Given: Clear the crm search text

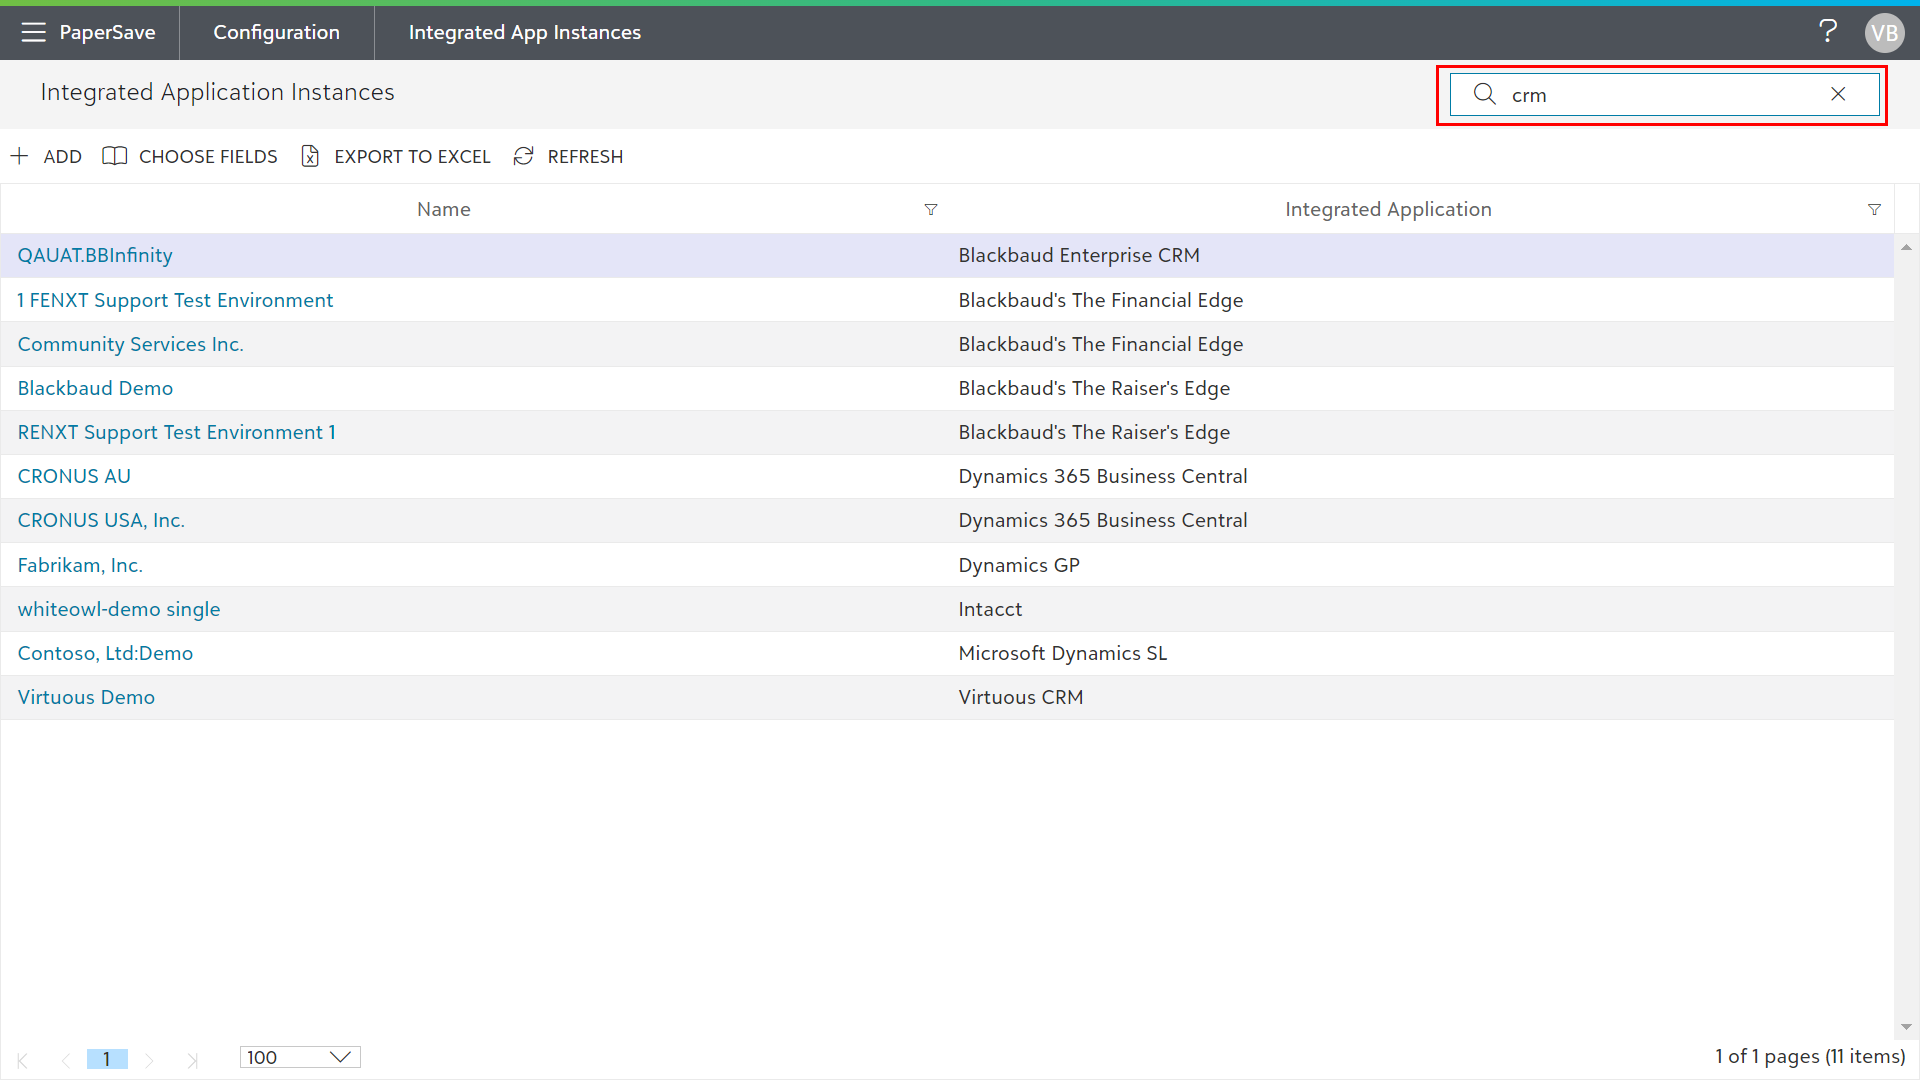Looking at the screenshot, I should pos(1838,94).
